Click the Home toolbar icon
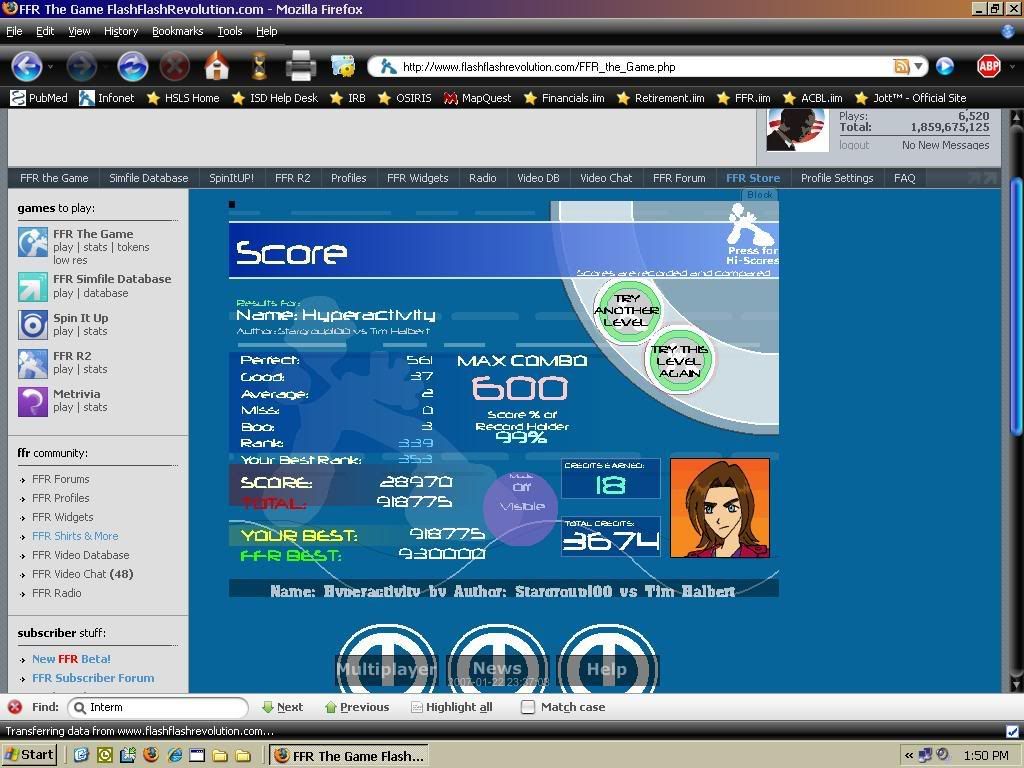This screenshot has height=768, width=1024. (217, 67)
